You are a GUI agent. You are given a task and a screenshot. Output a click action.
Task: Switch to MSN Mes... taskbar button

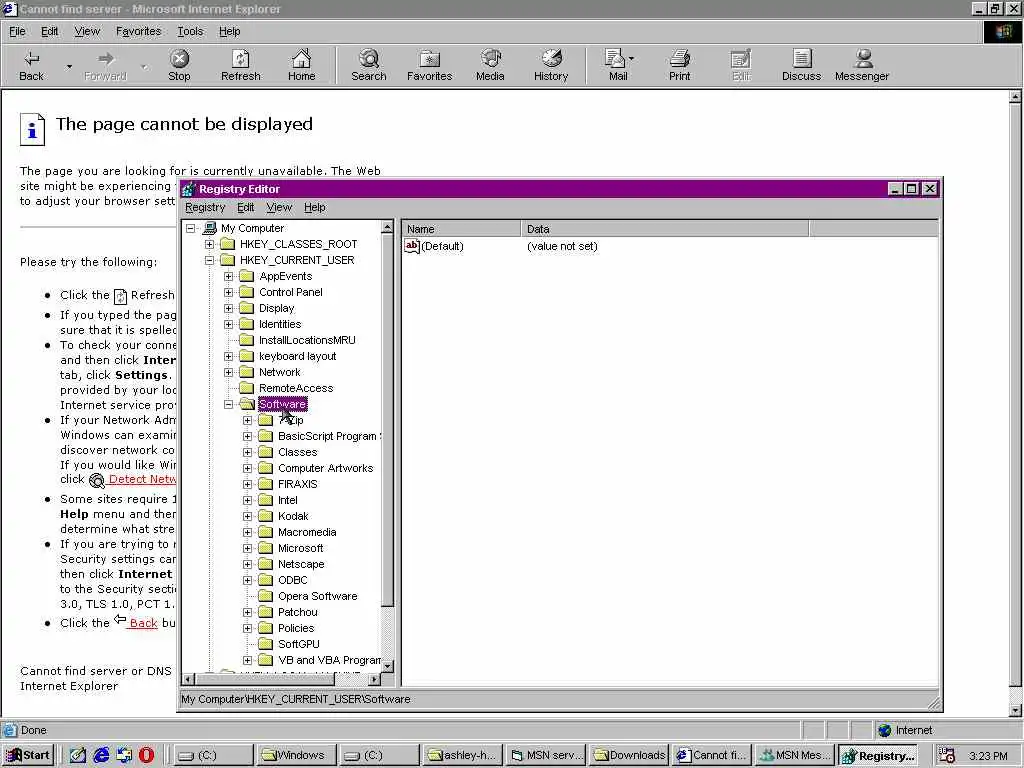795,755
